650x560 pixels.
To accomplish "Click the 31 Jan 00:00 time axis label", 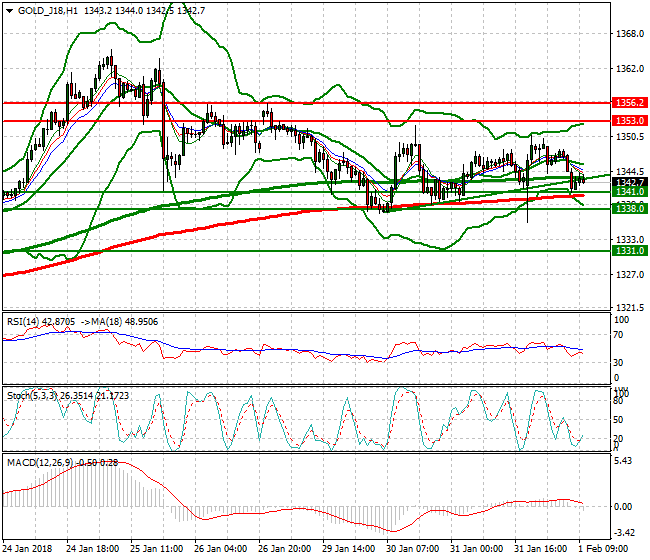I will point(477,549).
